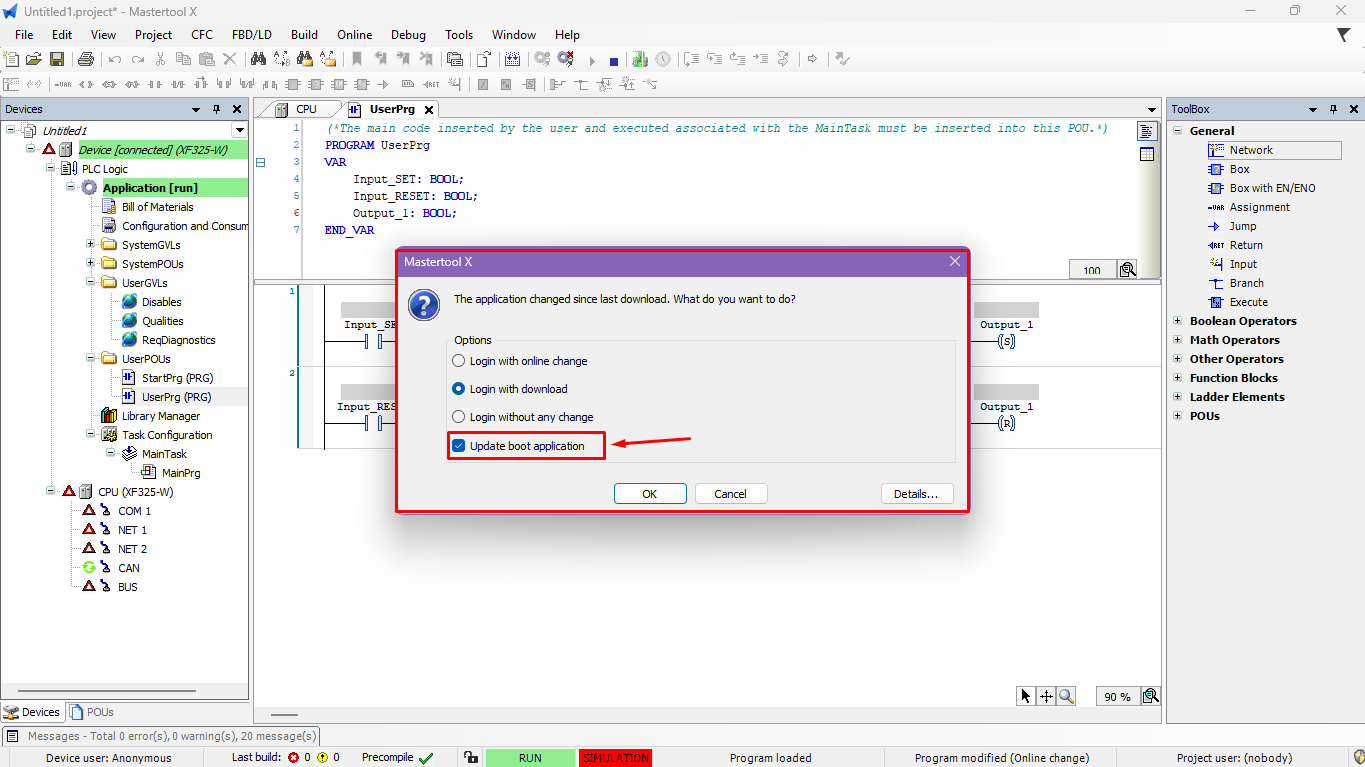Click the Print icon in toolbar

click(86, 60)
